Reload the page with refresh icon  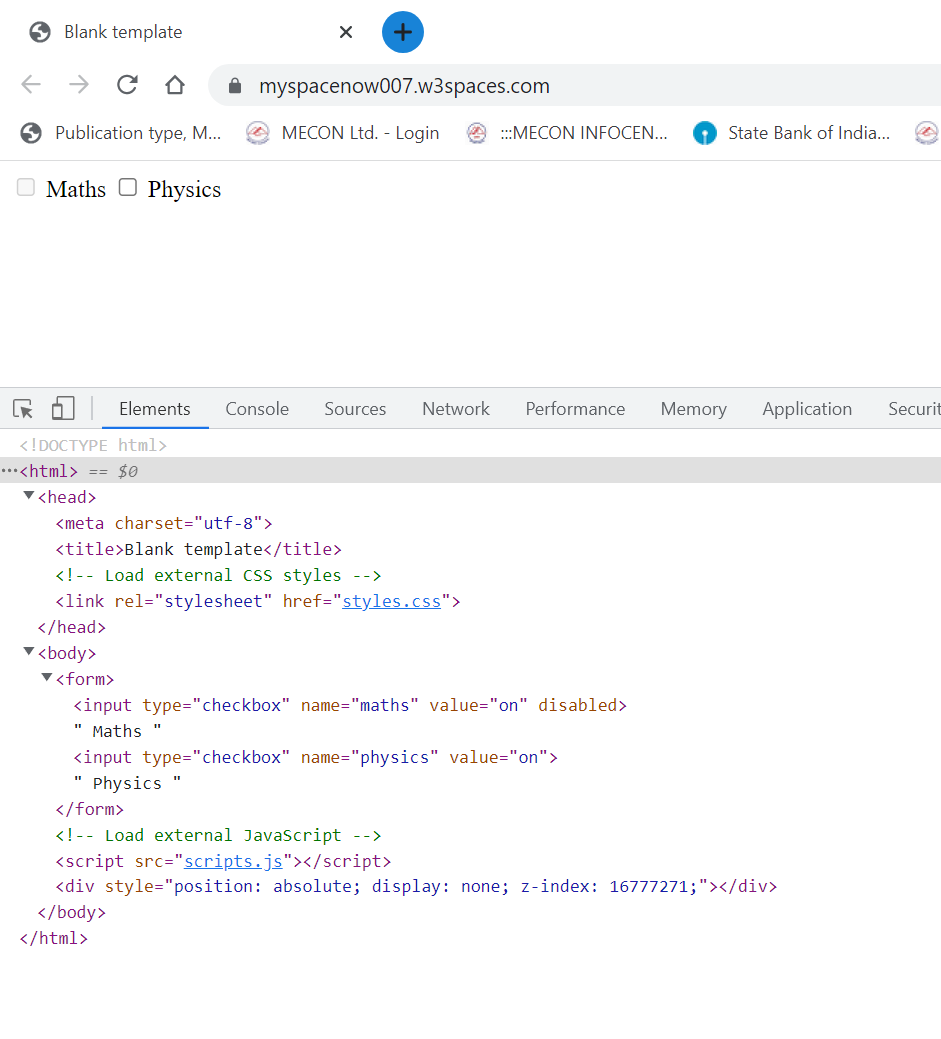click(127, 85)
